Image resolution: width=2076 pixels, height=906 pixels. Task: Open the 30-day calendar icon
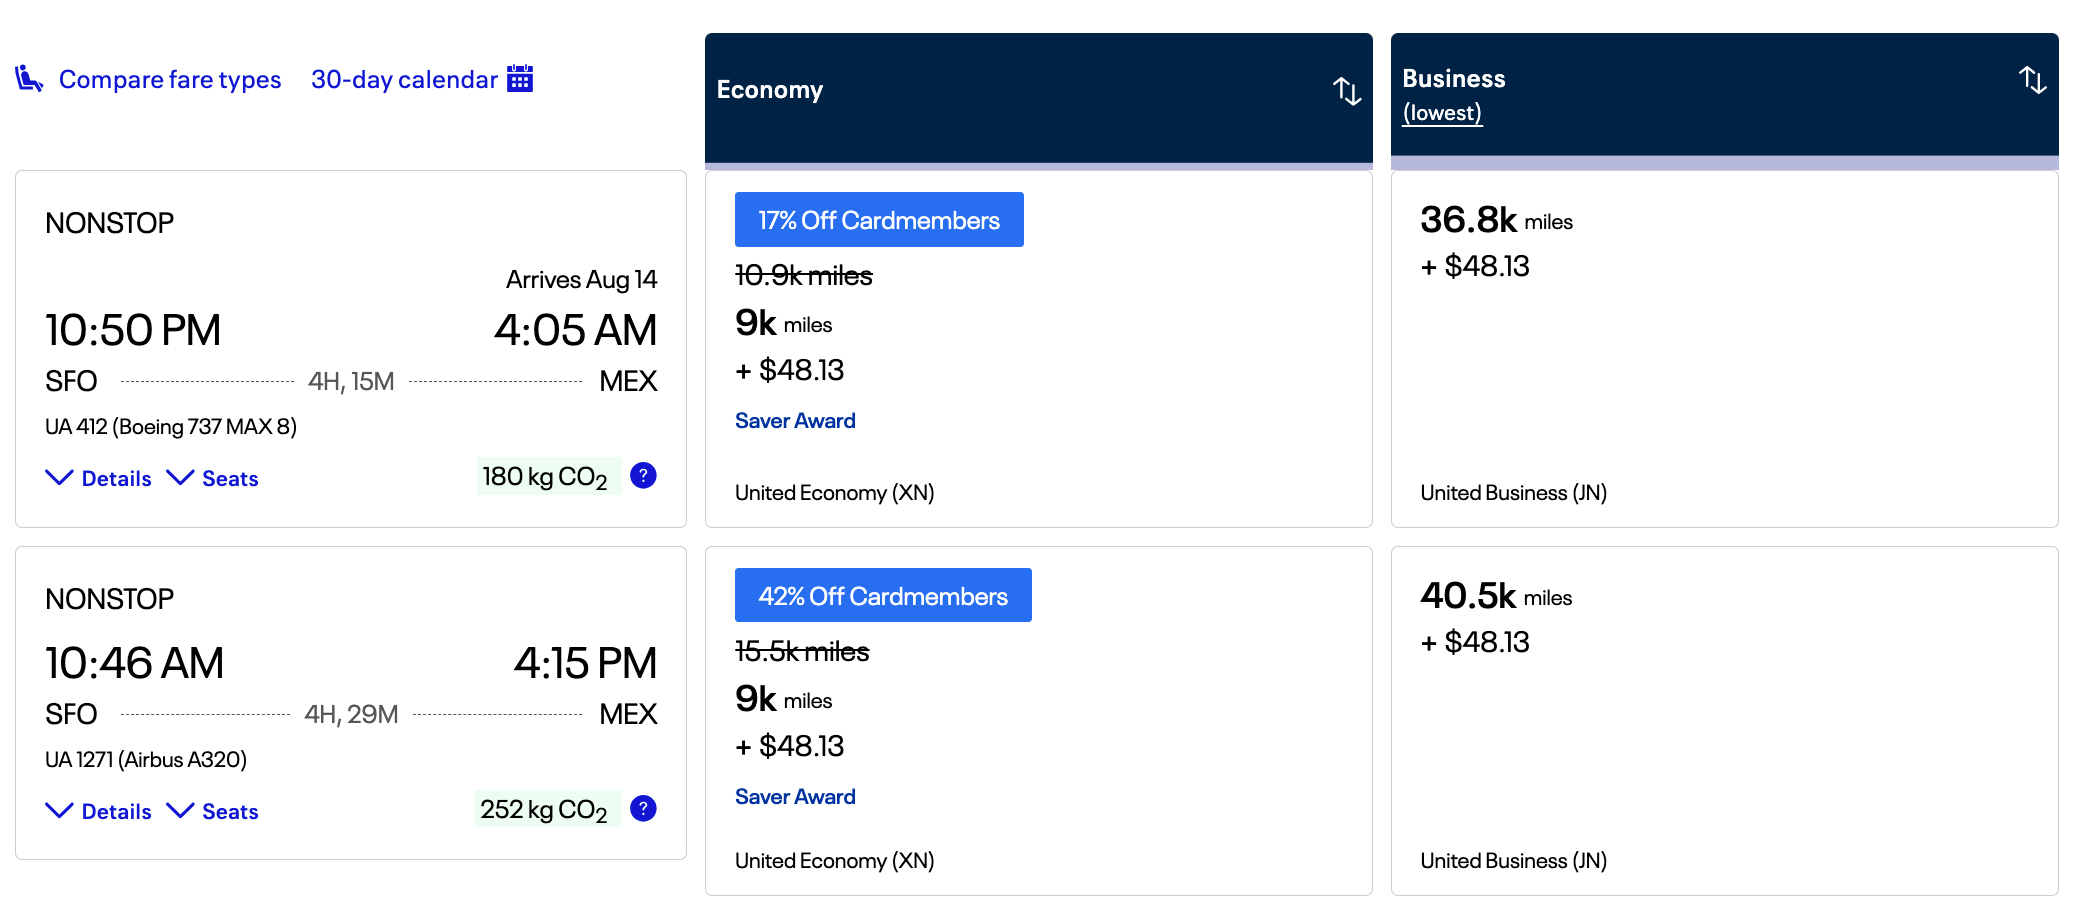[520, 78]
